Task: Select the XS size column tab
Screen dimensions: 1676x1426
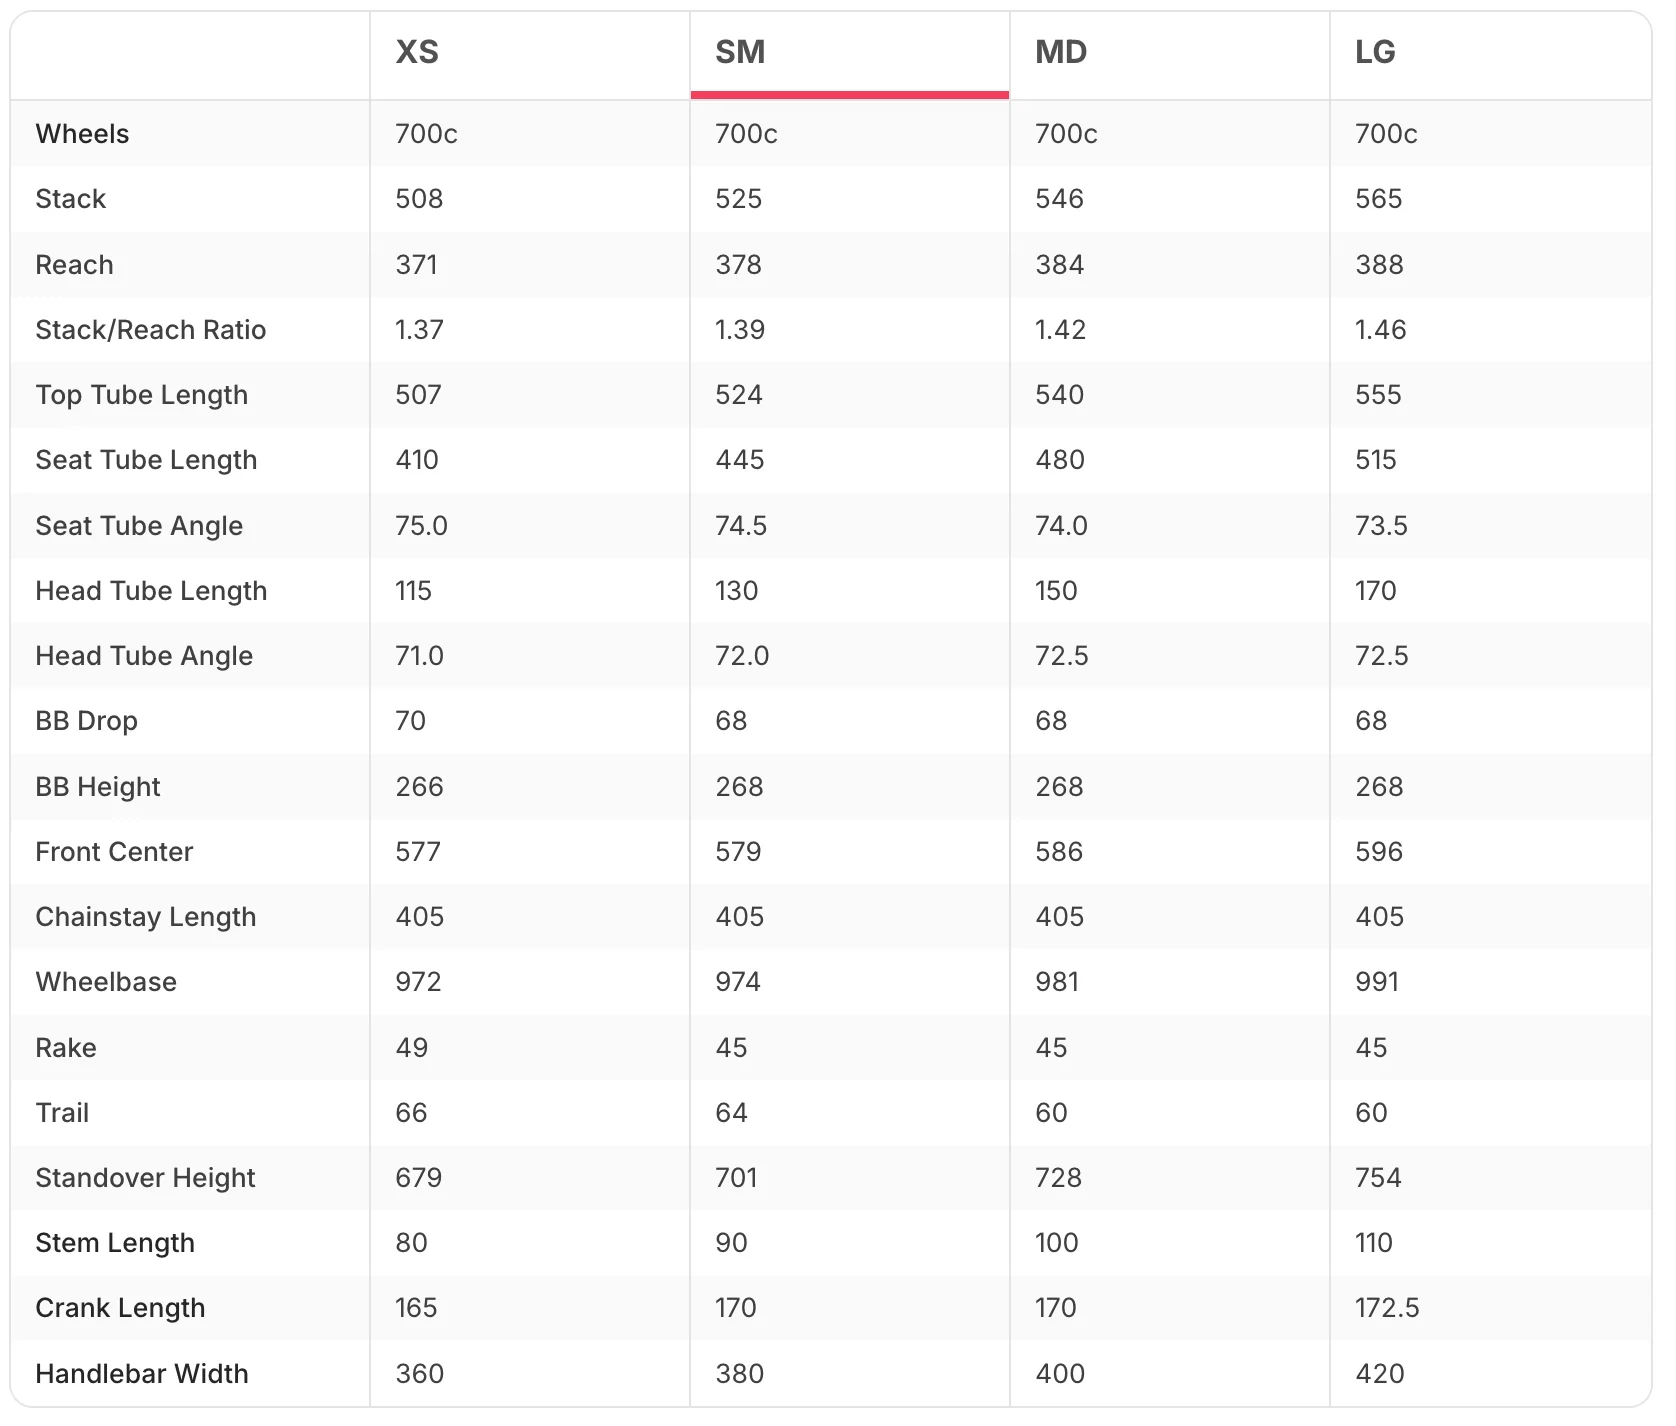Action: (530, 54)
